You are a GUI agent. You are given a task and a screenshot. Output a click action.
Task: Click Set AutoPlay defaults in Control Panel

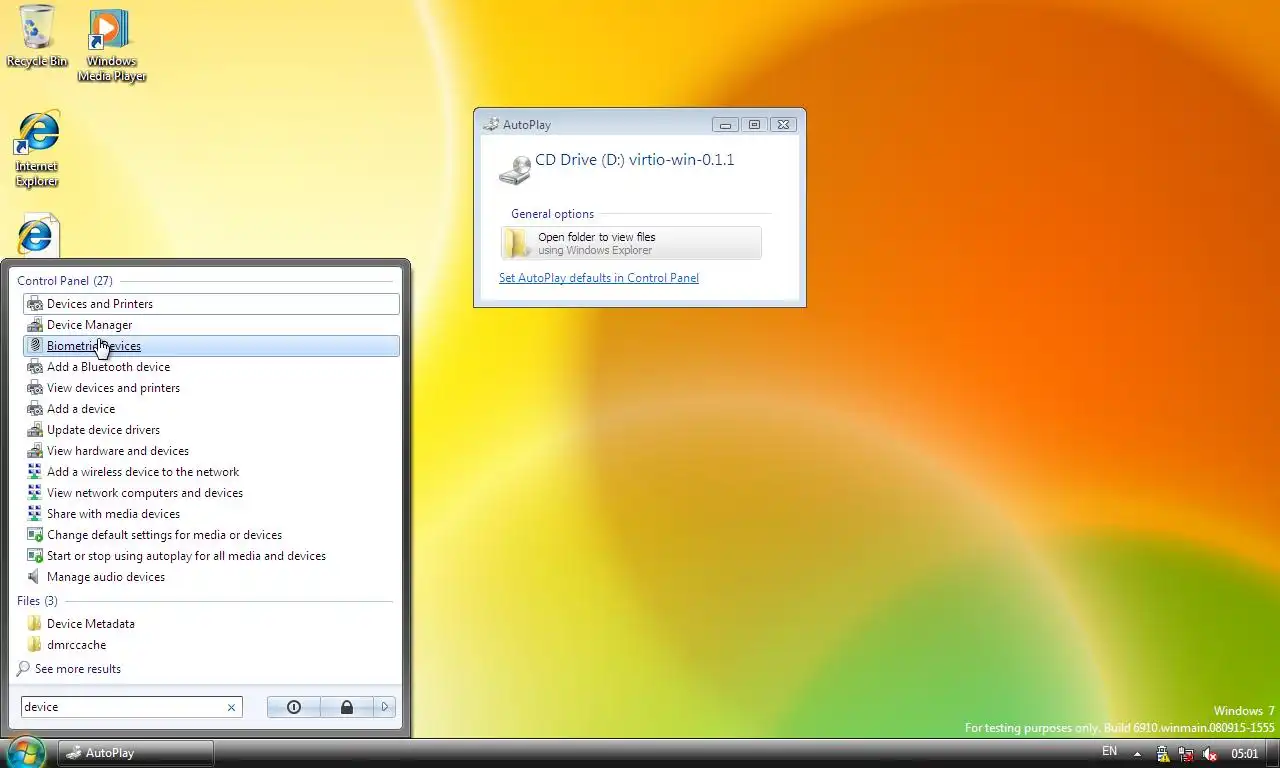pyautogui.click(x=599, y=278)
